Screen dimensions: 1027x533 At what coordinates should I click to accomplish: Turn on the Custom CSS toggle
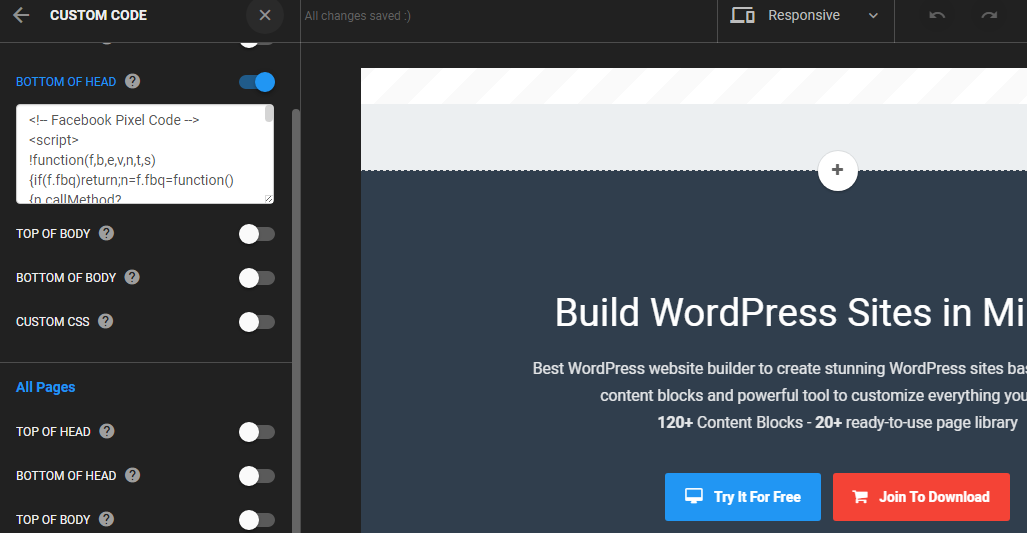[257, 322]
